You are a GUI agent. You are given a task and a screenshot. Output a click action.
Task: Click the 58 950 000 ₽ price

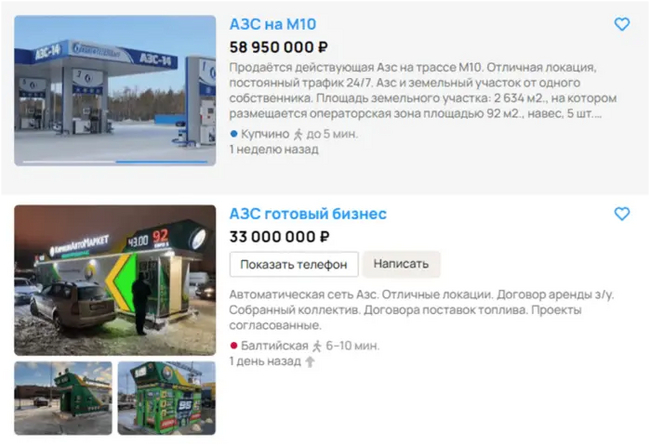tap(279, 47)
